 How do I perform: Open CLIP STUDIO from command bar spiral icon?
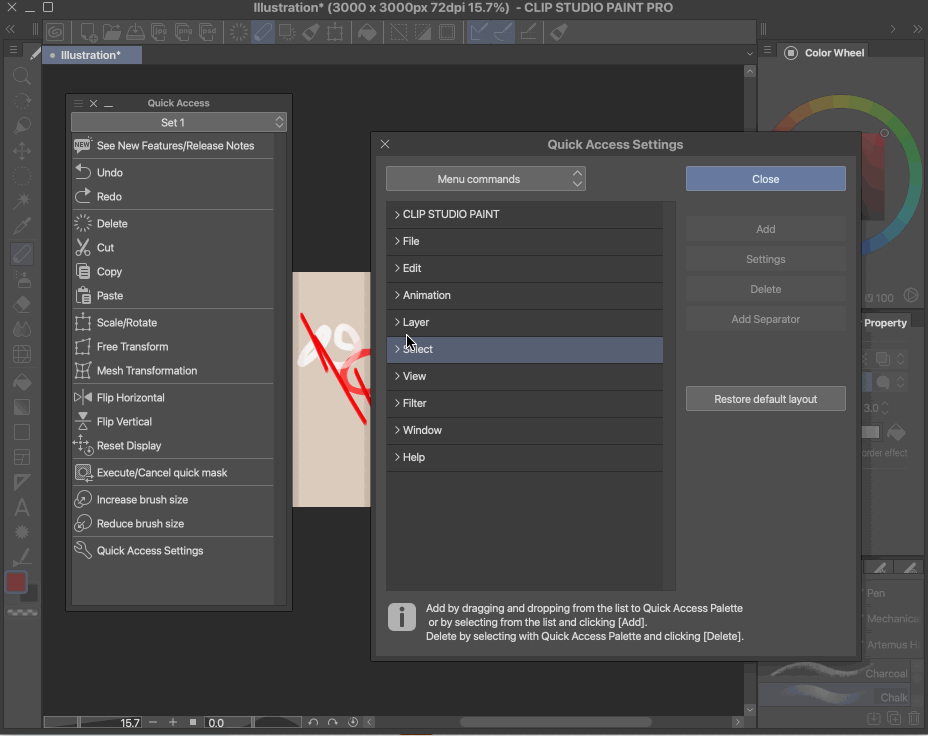(56, 31)
